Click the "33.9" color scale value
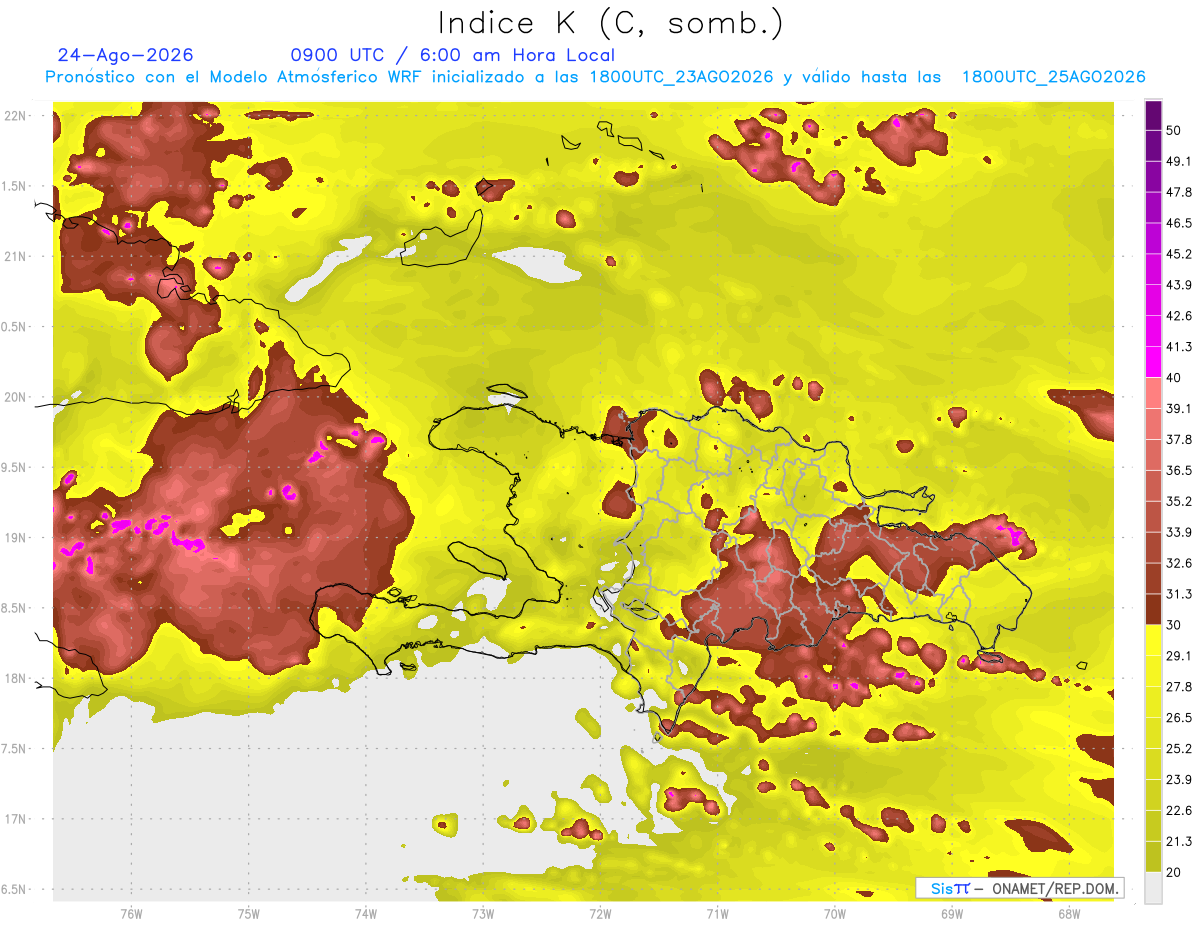Viewport: 1200px width, 927px height. [1179, 532]
